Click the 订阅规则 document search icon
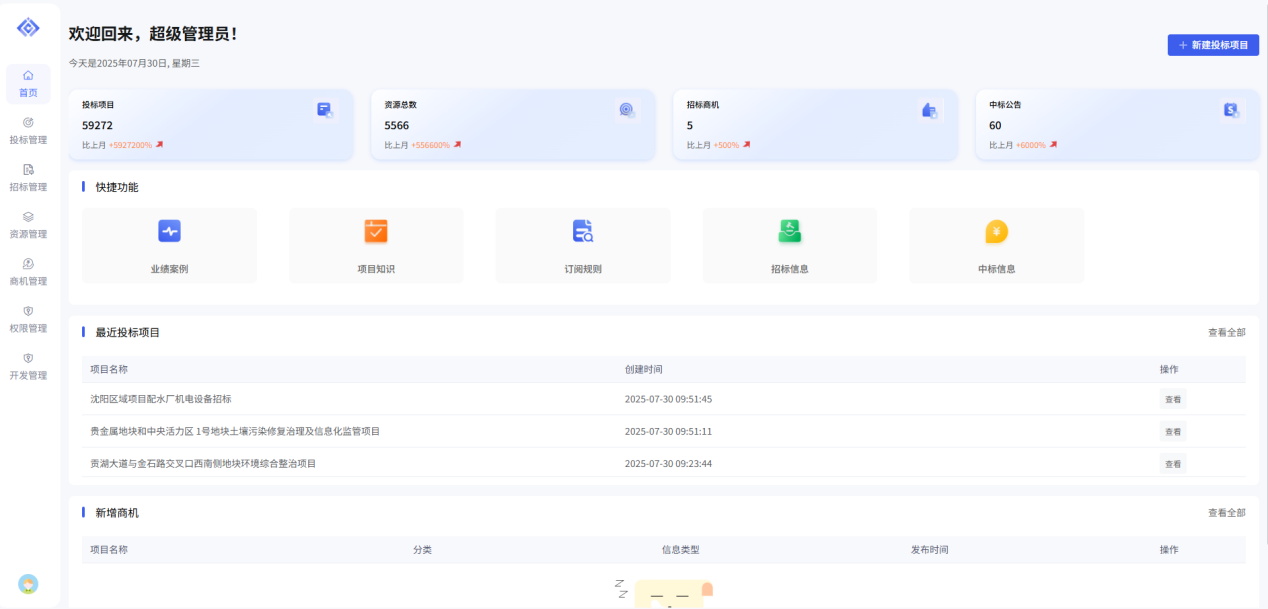Screen dimensions: 1268x609 click(583, 231)
